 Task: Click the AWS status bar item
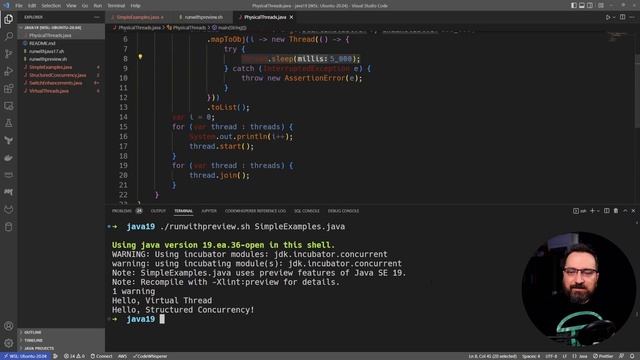[122, 356]
